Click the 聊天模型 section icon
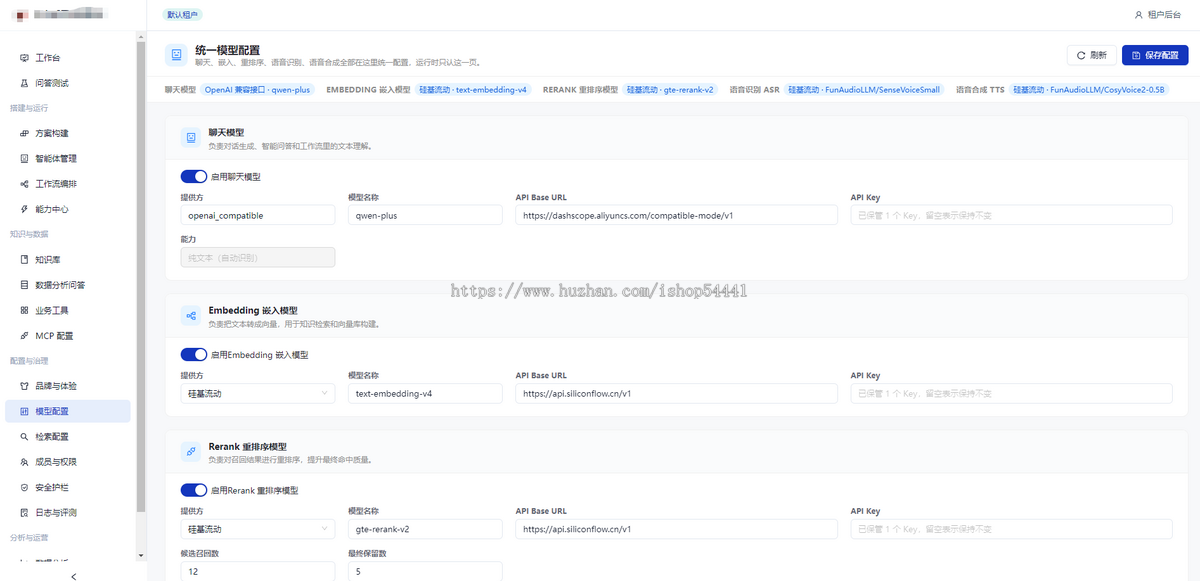Image resolution: width=1200 pixels, height=581 pixels. 190,138
